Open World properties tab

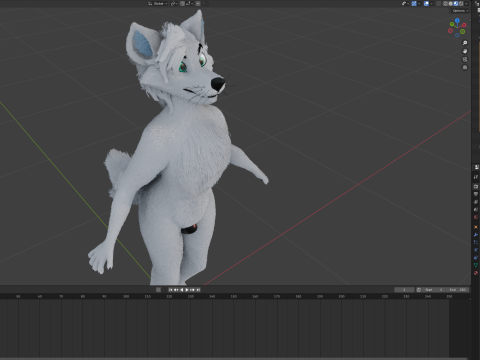pos(476,217)
